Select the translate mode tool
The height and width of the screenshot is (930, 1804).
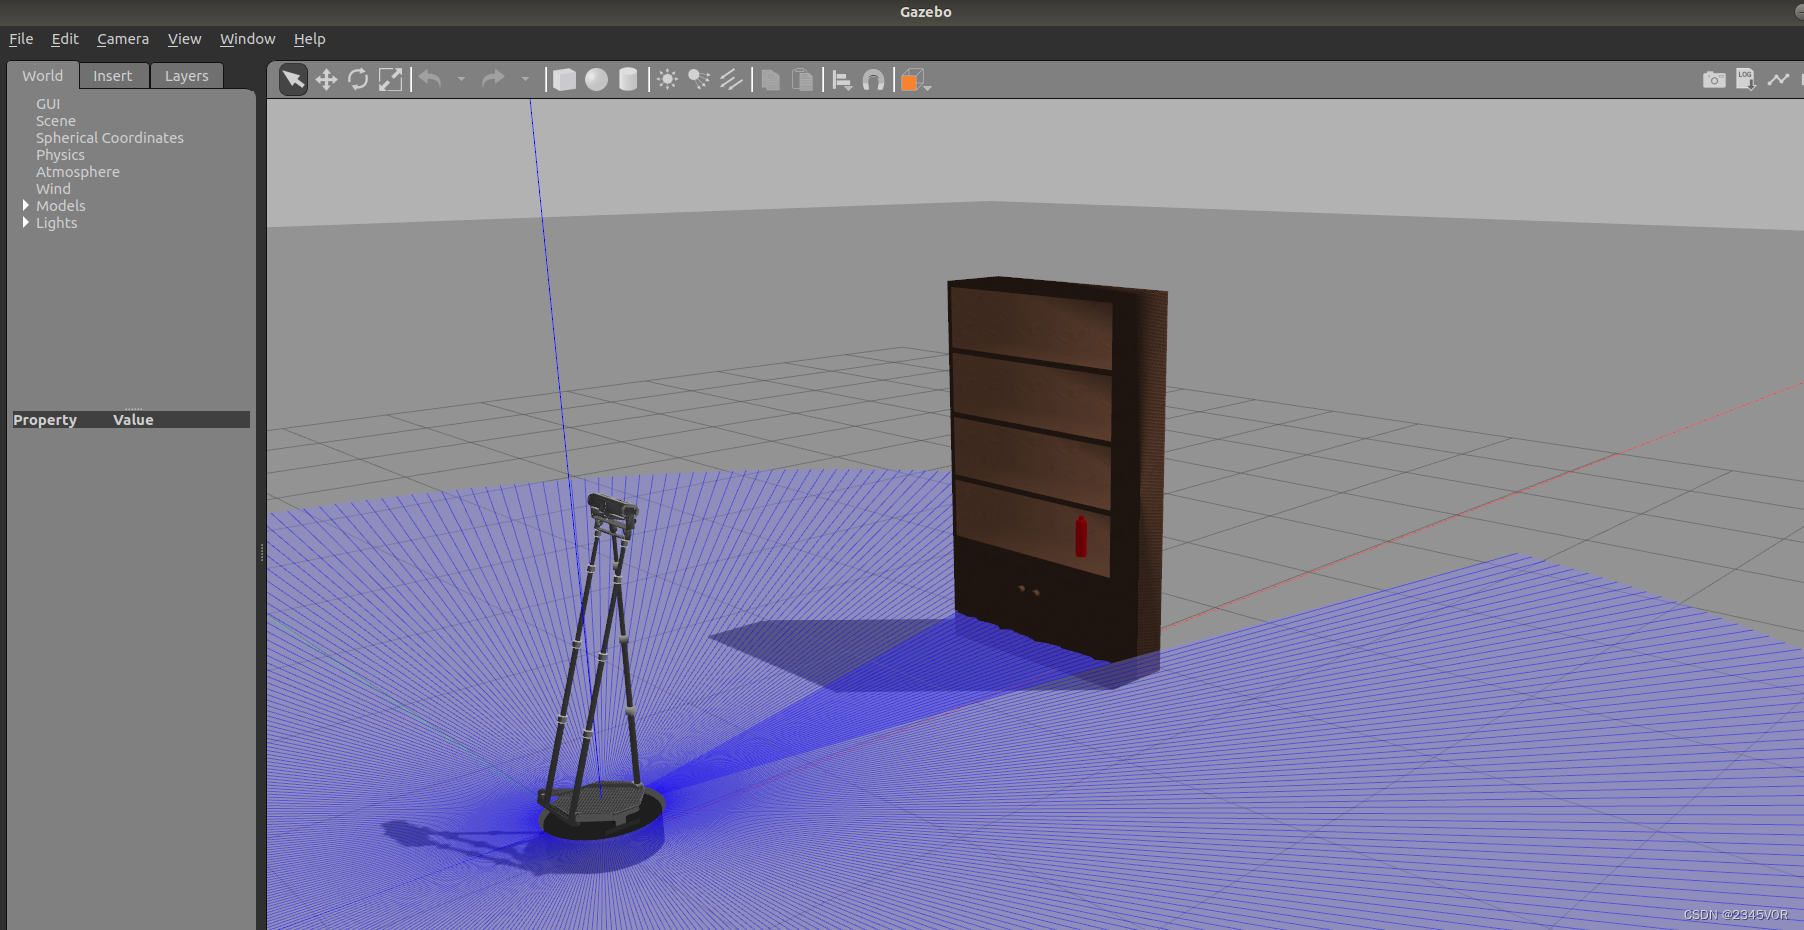coord(326,80)
